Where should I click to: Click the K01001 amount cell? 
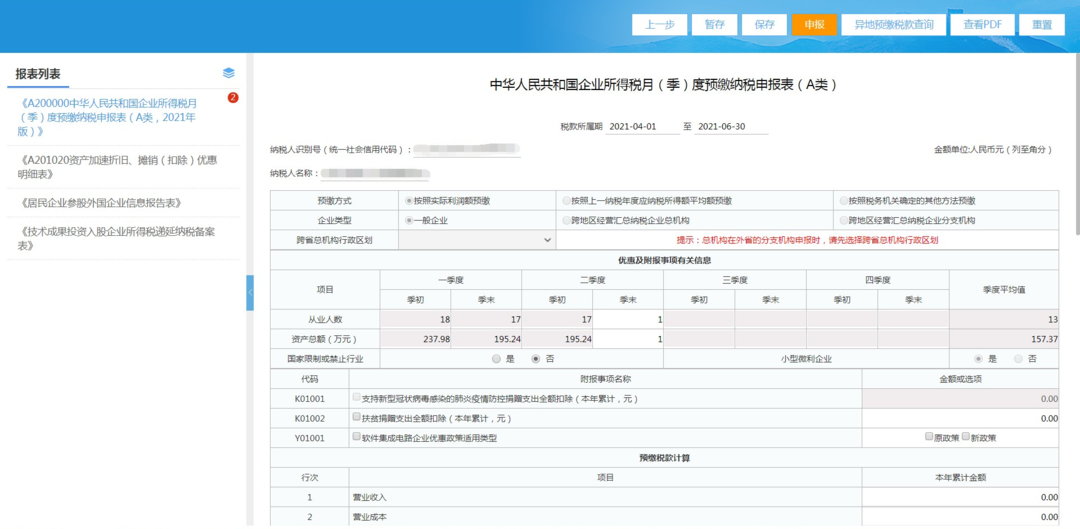(x=960, y=398)
